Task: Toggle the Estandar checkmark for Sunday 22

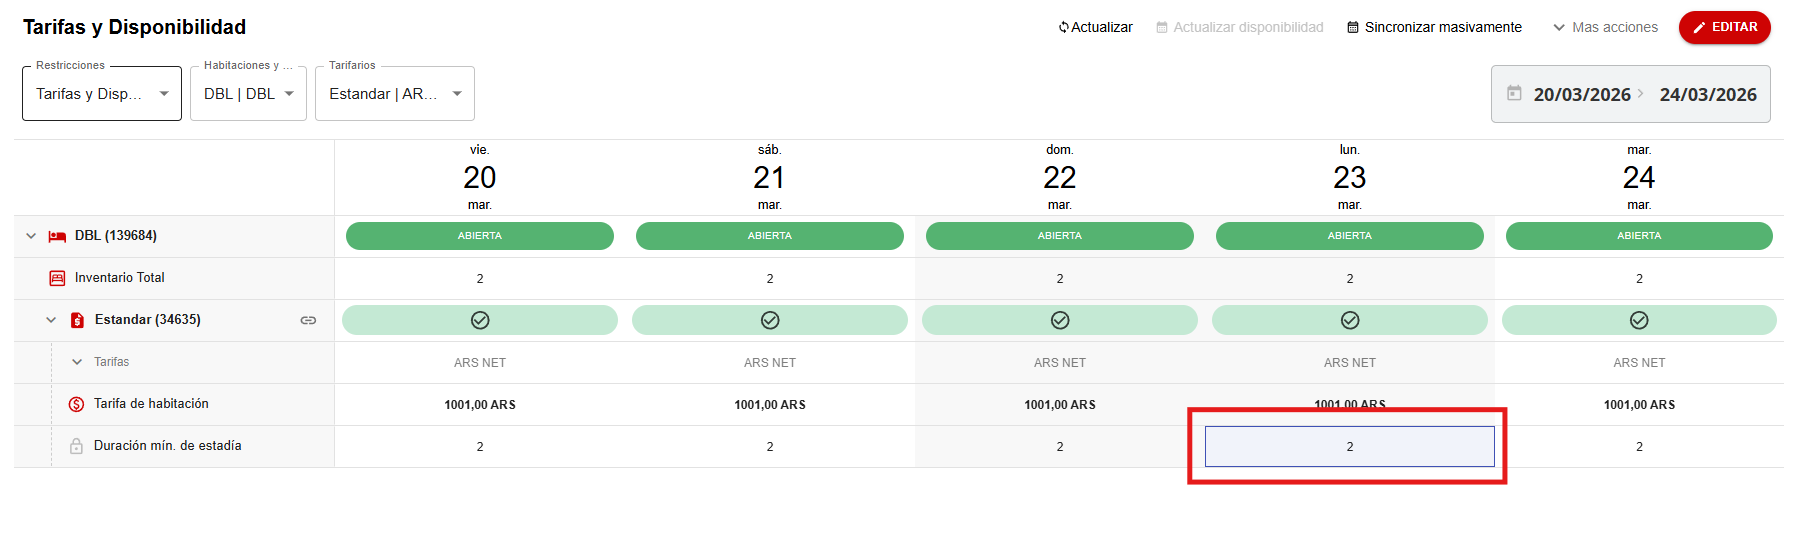Action: pyautogui.click(x=1059, y=320)
